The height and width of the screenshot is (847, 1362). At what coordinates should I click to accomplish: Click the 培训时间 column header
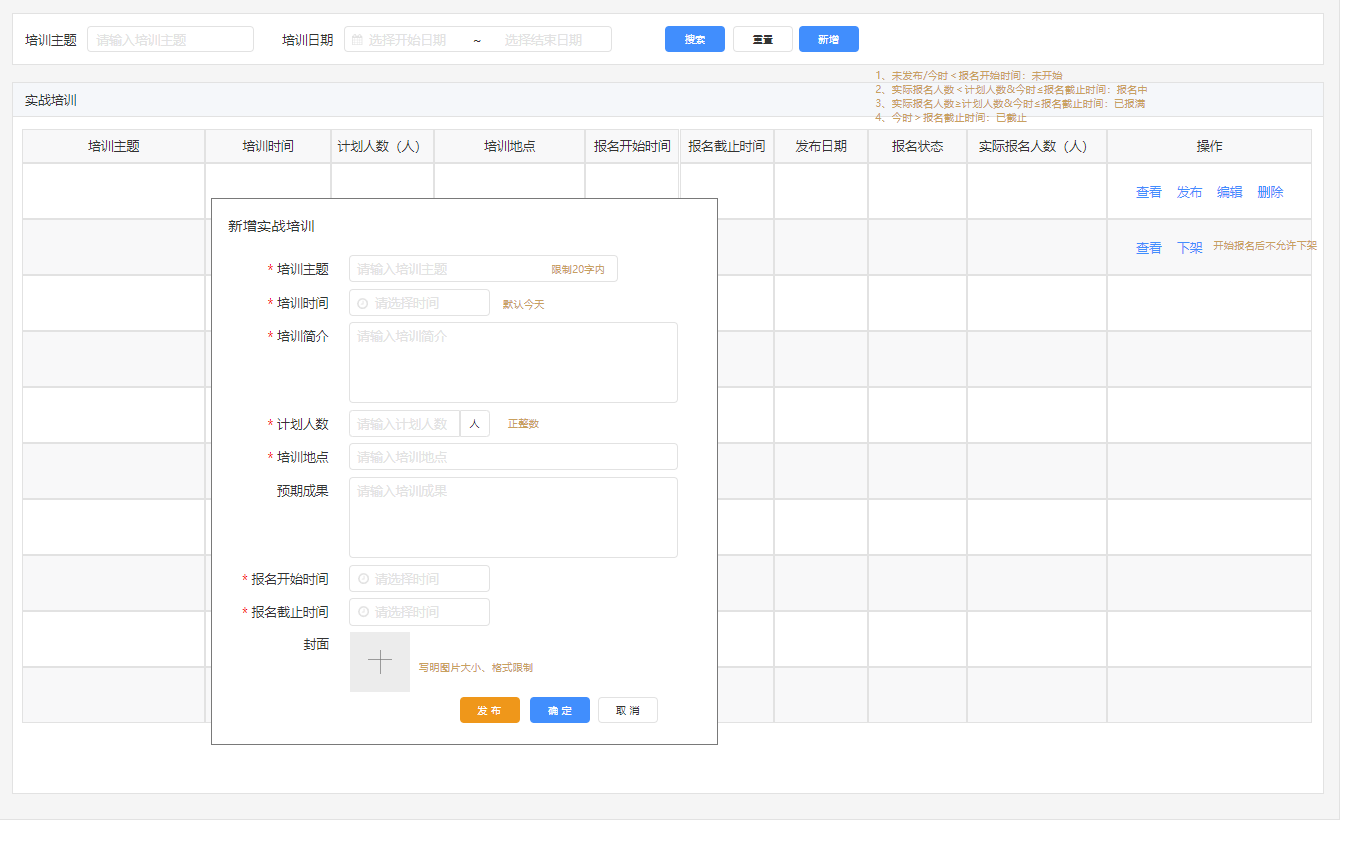(268, 146)
